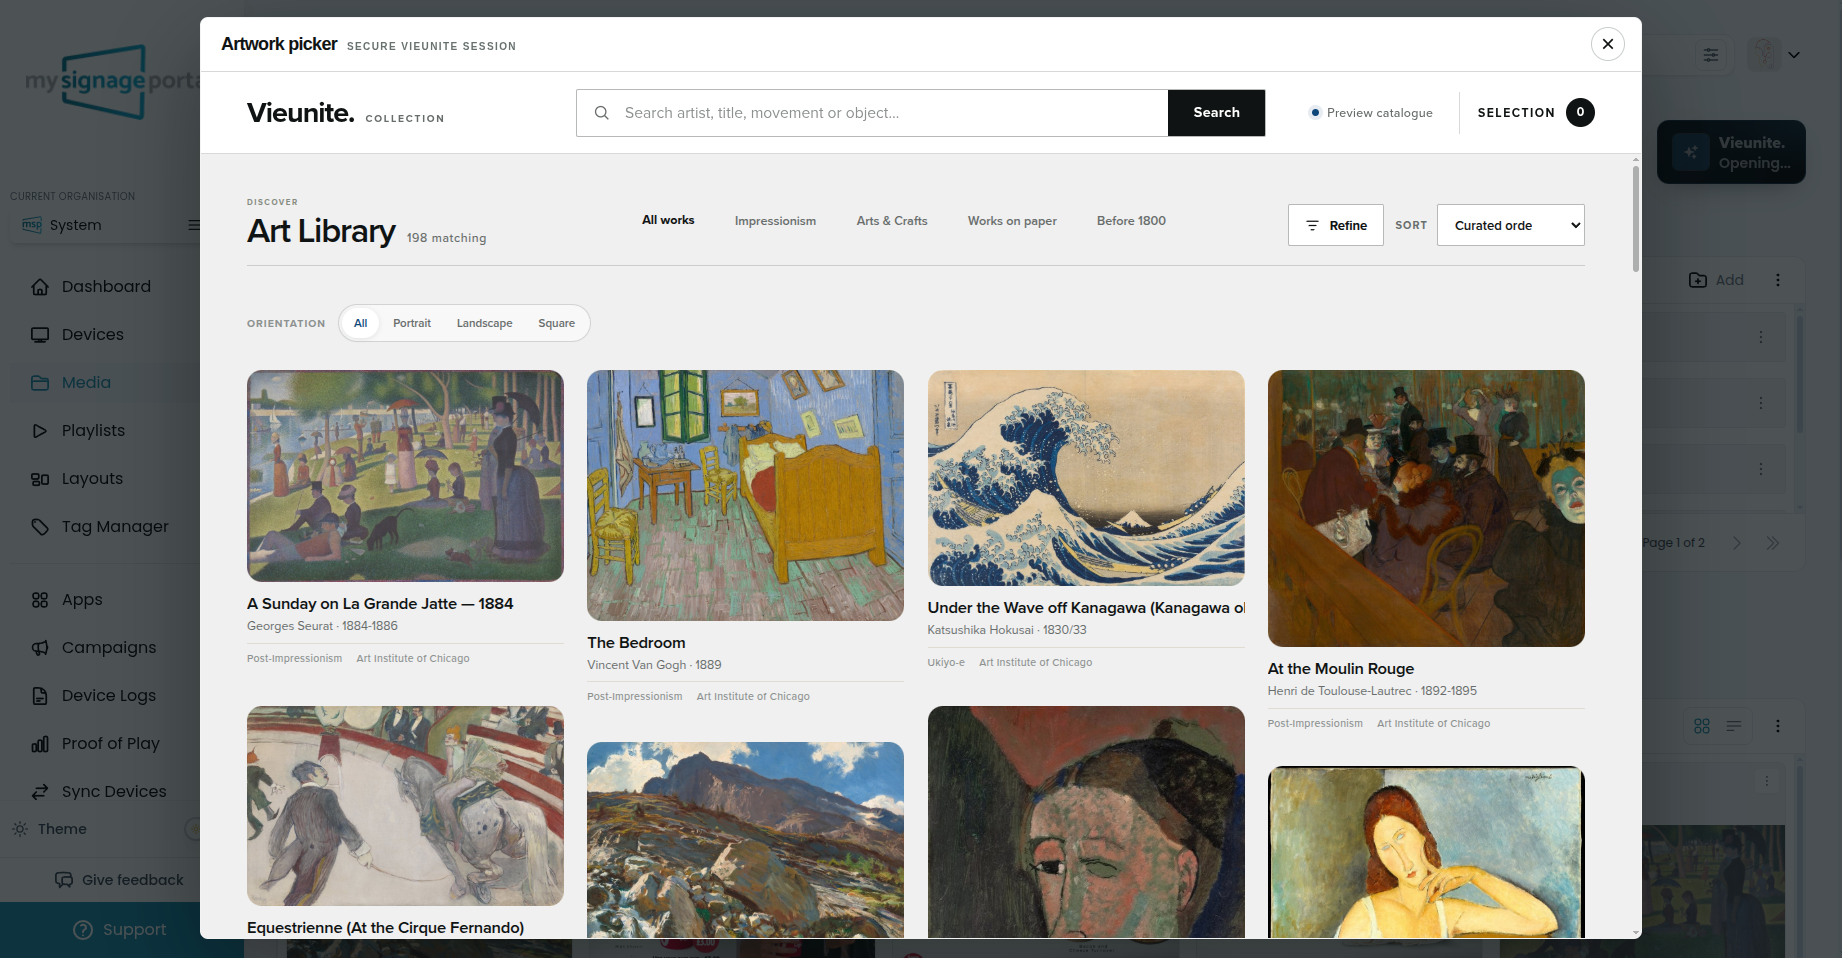Viewport: 1842px width, 958px height.
Task: Jump to last page double-arrow
Action: (x=1773, y=543)
